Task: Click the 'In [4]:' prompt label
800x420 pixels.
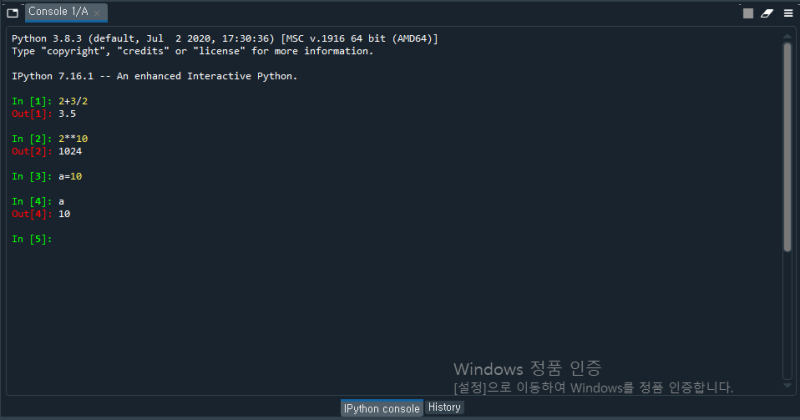Action: pyautogui.click(x=32, y=202)
